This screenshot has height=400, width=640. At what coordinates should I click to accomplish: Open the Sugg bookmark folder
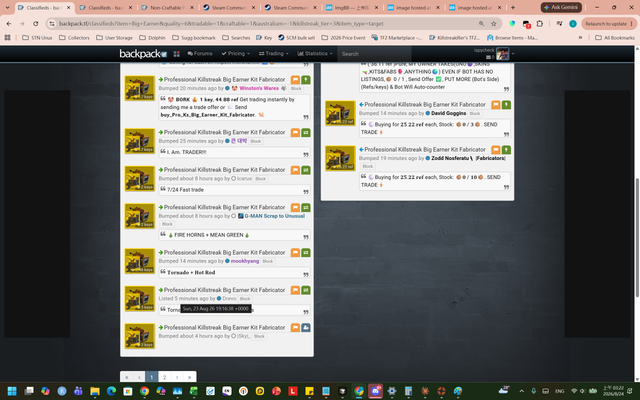click(194, 38)
